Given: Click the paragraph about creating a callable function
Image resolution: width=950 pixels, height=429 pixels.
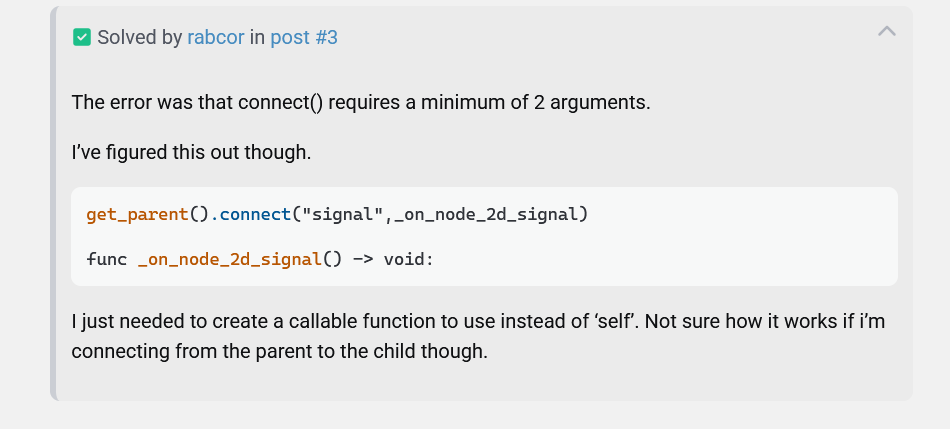Looking at the screenshot, I should pyautogui.click(x=478, y=323).
